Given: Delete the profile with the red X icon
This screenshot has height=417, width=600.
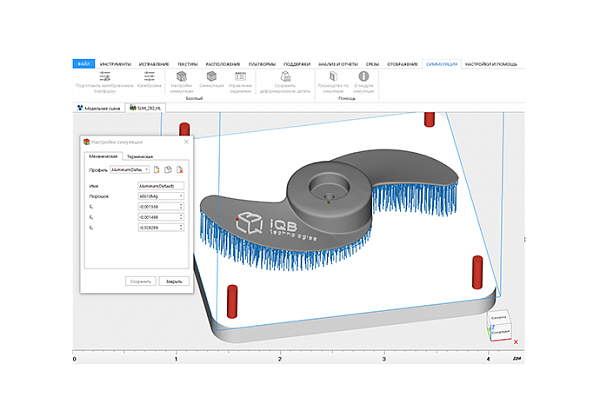Looking at the screenshot, I should click(180, 171).
